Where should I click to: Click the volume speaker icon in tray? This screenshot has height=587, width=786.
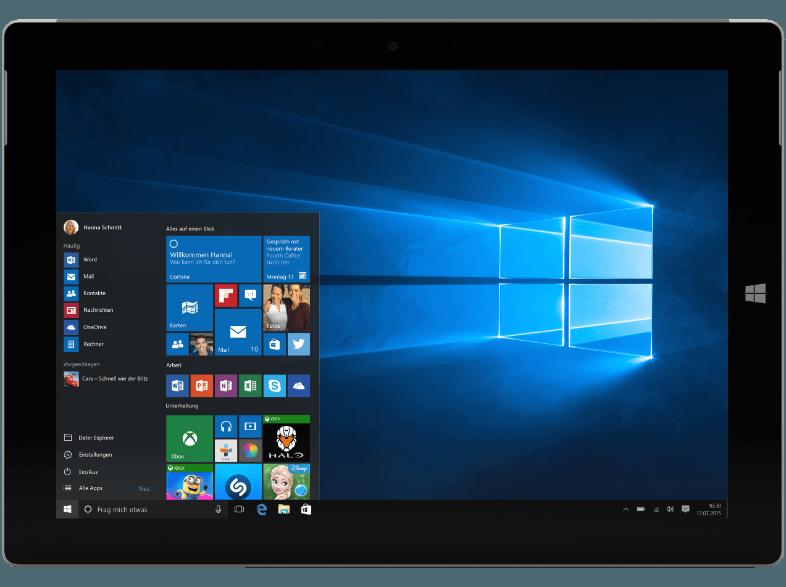pos(670,509)
